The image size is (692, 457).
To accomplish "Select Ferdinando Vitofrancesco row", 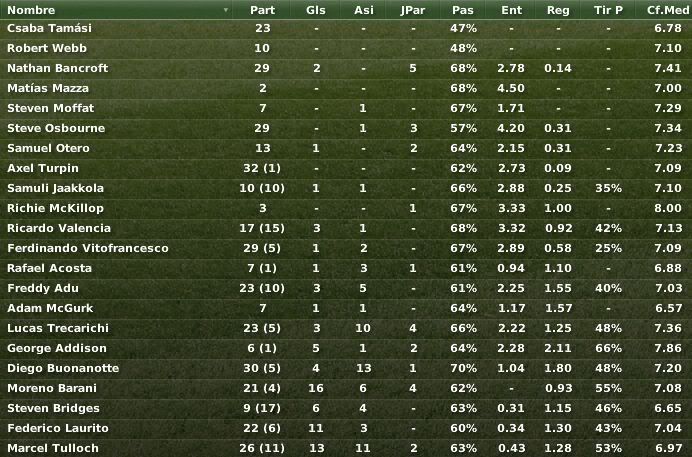I will coord(346,248).
